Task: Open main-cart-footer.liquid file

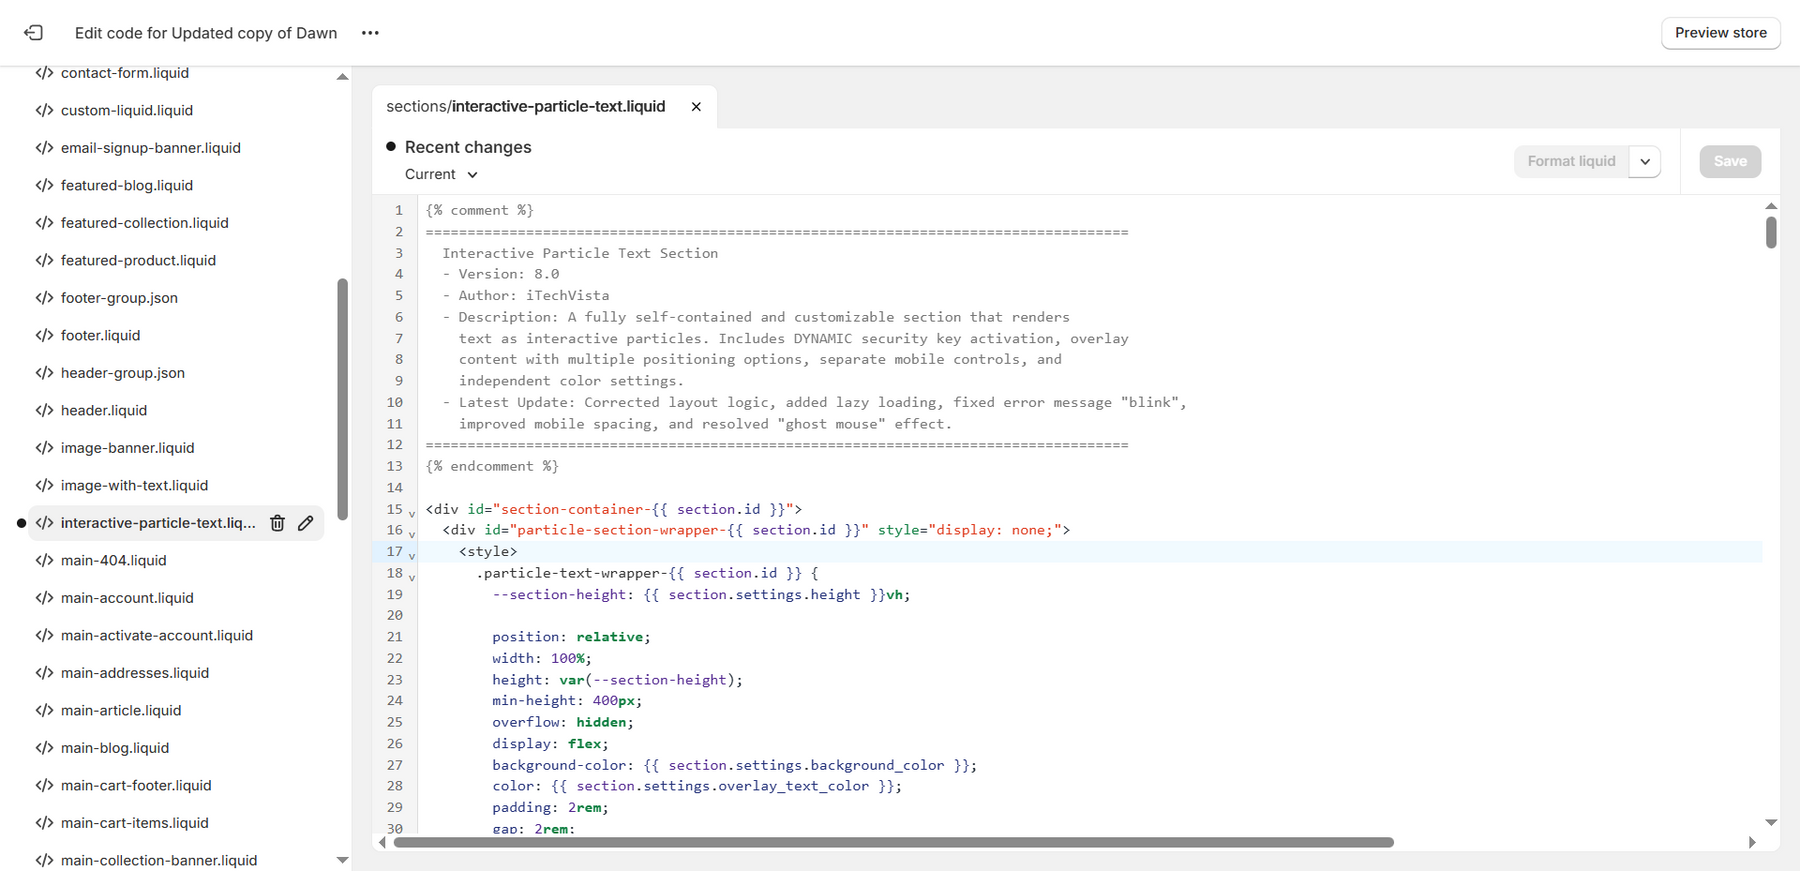Action: pyautogui.click(x=136, y=785)
